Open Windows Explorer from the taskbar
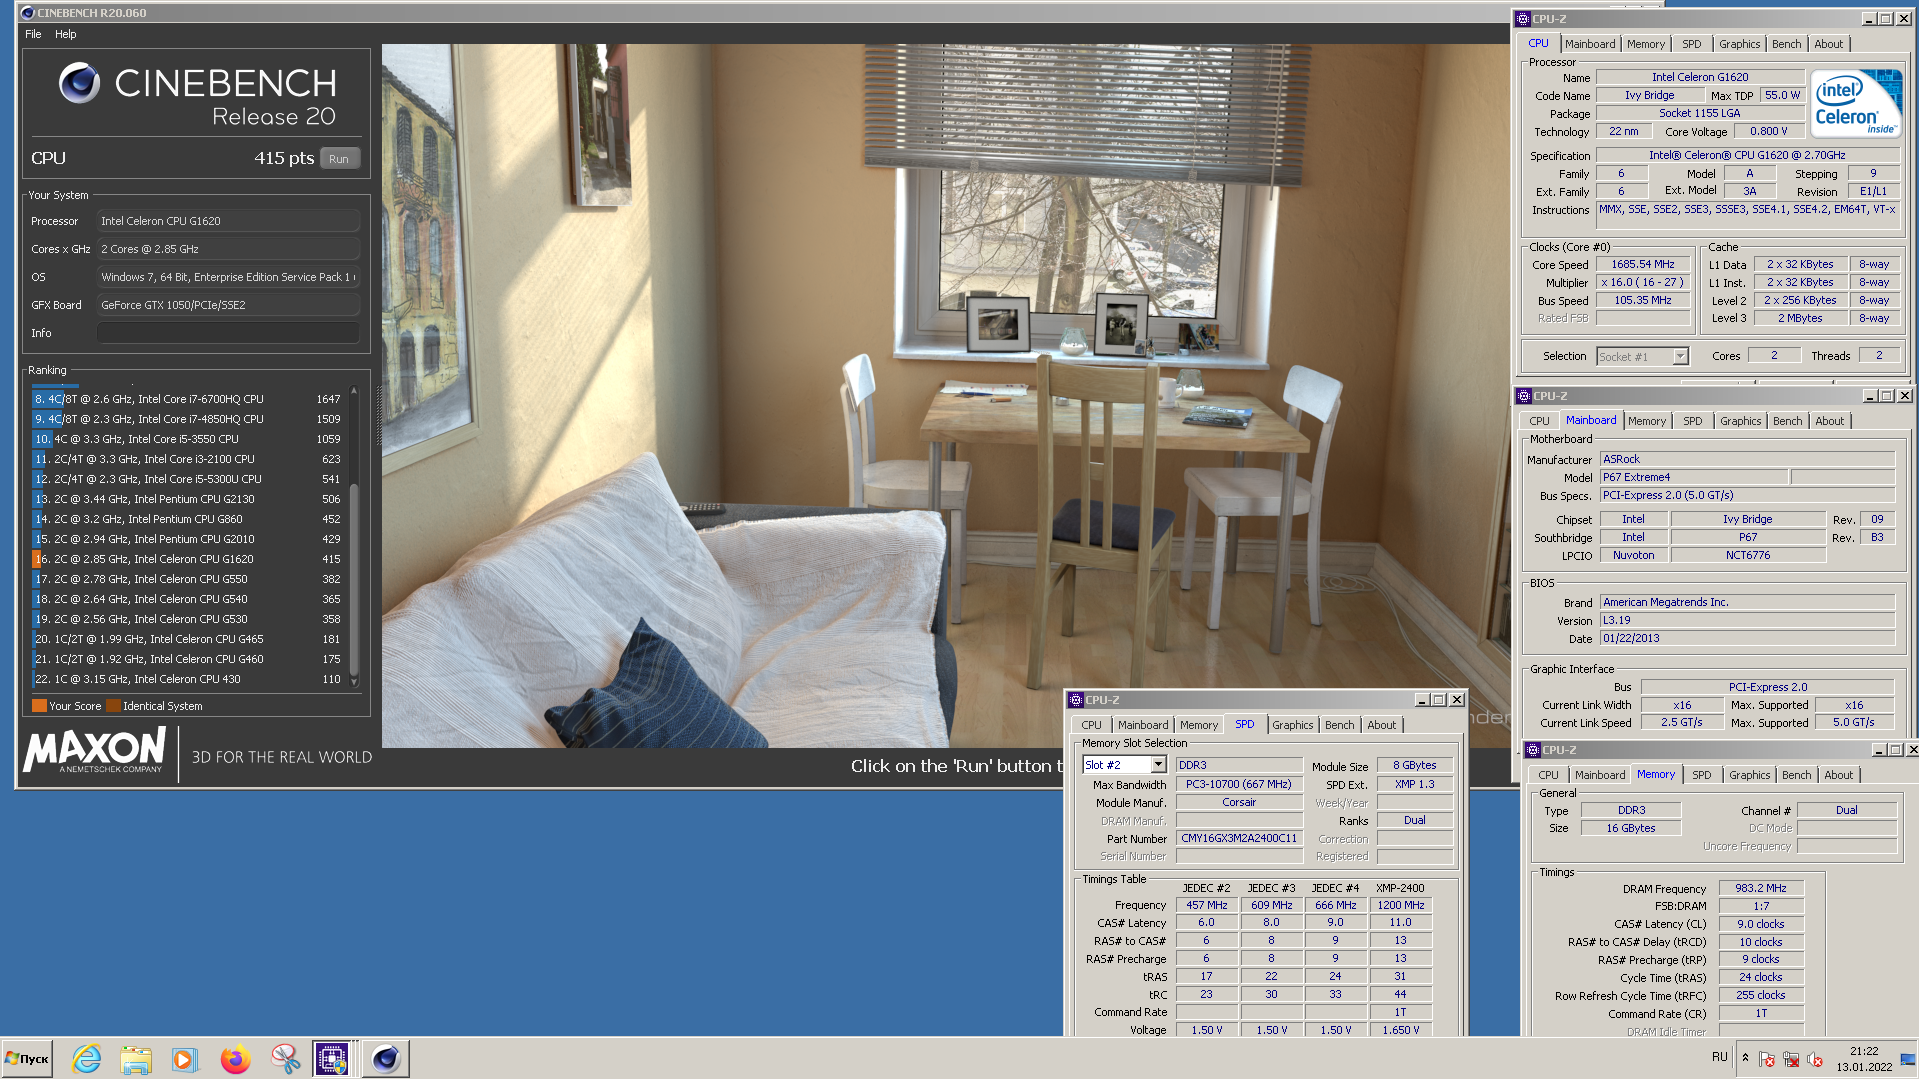Image resolution: width=1919 pixels, height=1079 pixels. coord(136,1058)
